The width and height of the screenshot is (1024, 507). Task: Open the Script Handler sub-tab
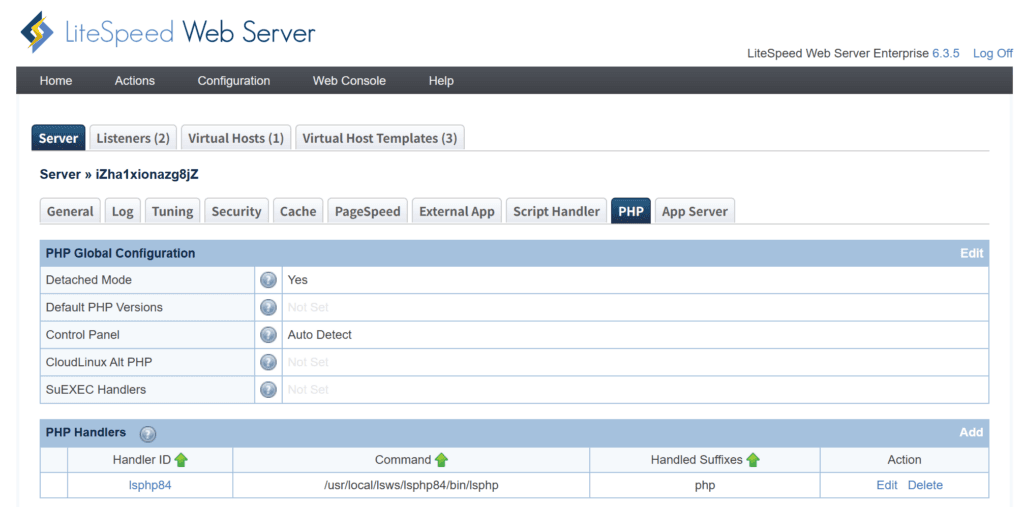click(556, 211)
